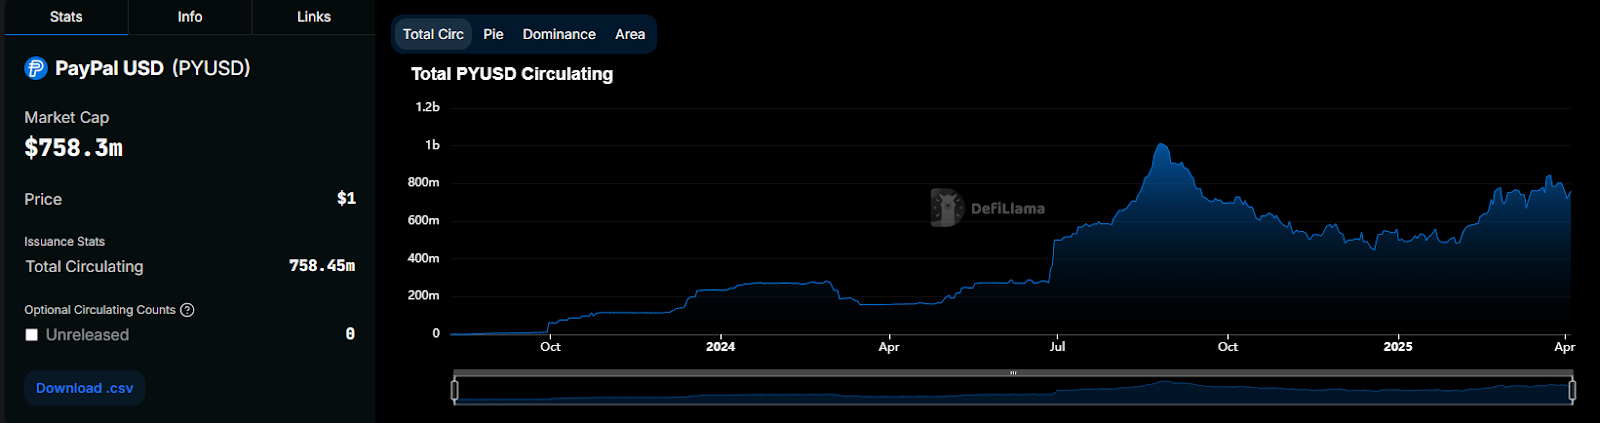The width and height of the screenshot is (1600, 423).
Task: Switch chart to Area view
Action: coord(630,34)
